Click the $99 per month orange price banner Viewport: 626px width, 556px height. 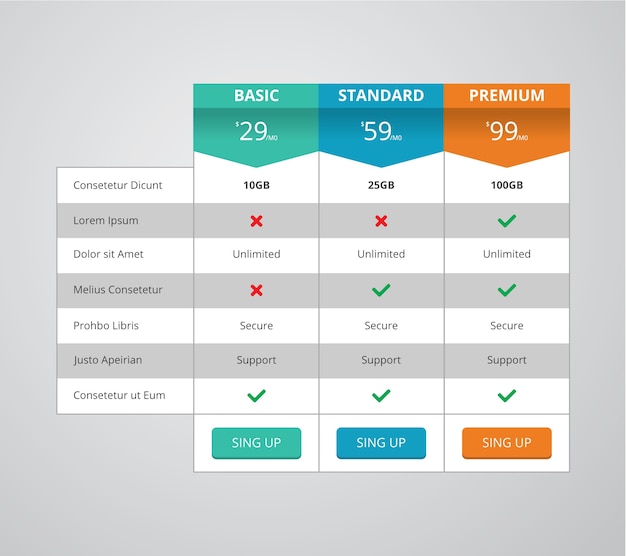tap(507, 136)
